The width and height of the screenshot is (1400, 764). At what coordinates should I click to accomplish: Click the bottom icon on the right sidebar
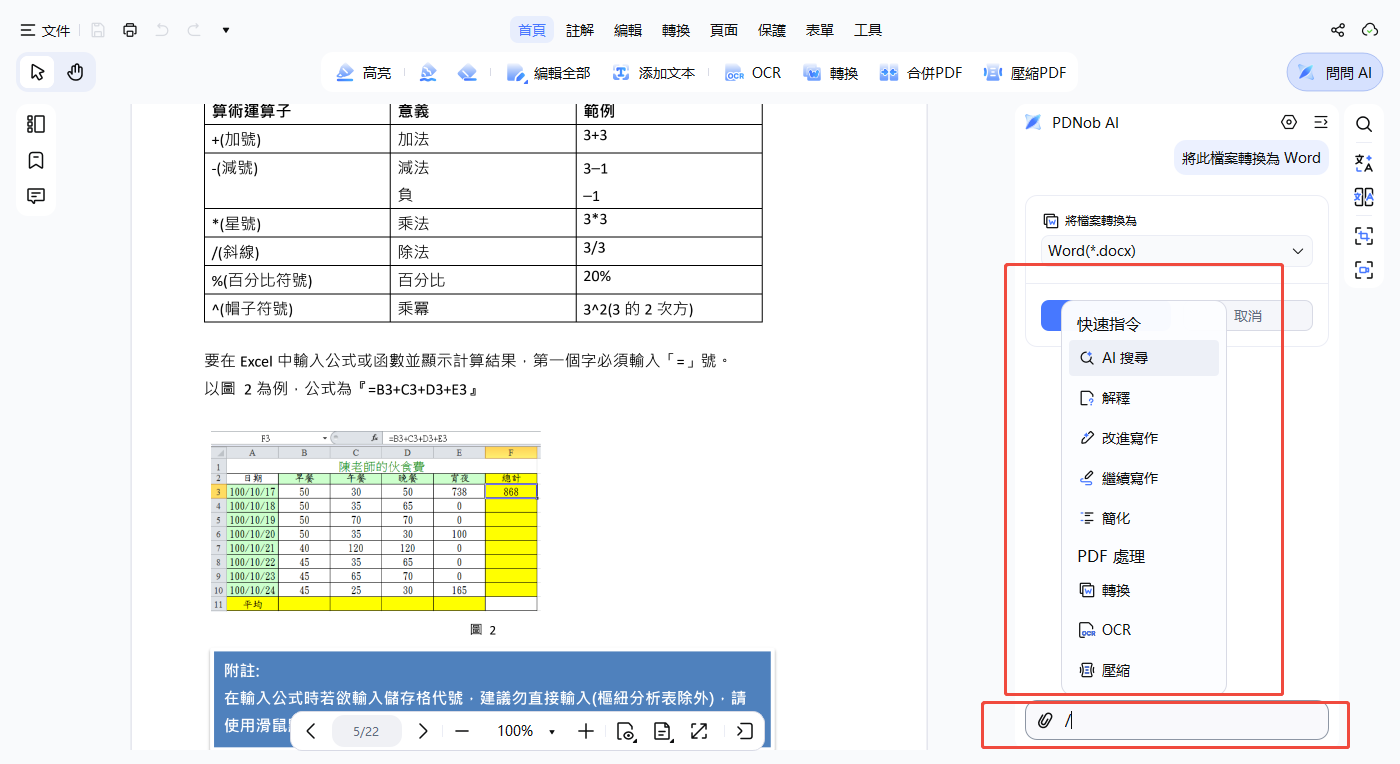point(1364,270)
